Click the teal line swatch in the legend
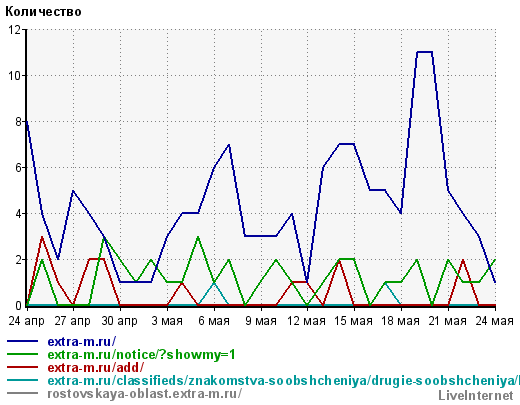The image size is (520, 405). pyautogui.click(x=22, y=380)
